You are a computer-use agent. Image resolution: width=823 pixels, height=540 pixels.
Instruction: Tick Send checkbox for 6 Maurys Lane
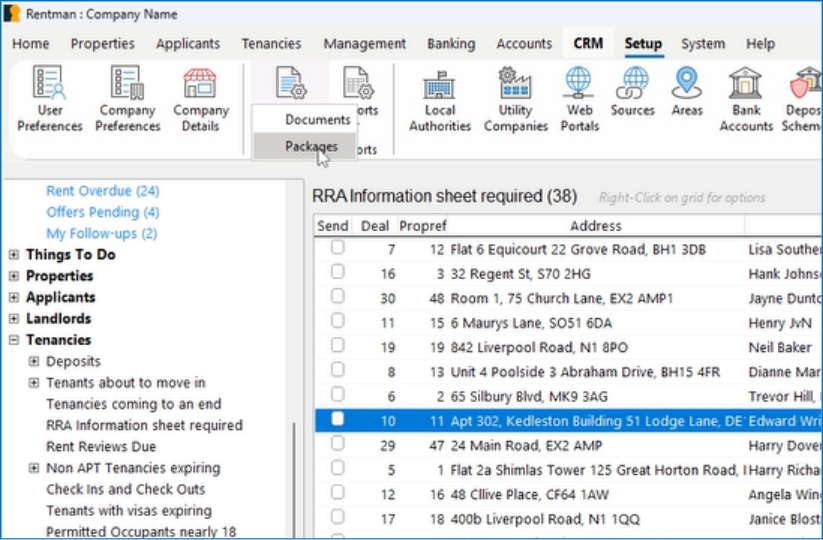[x=337, y=321]
